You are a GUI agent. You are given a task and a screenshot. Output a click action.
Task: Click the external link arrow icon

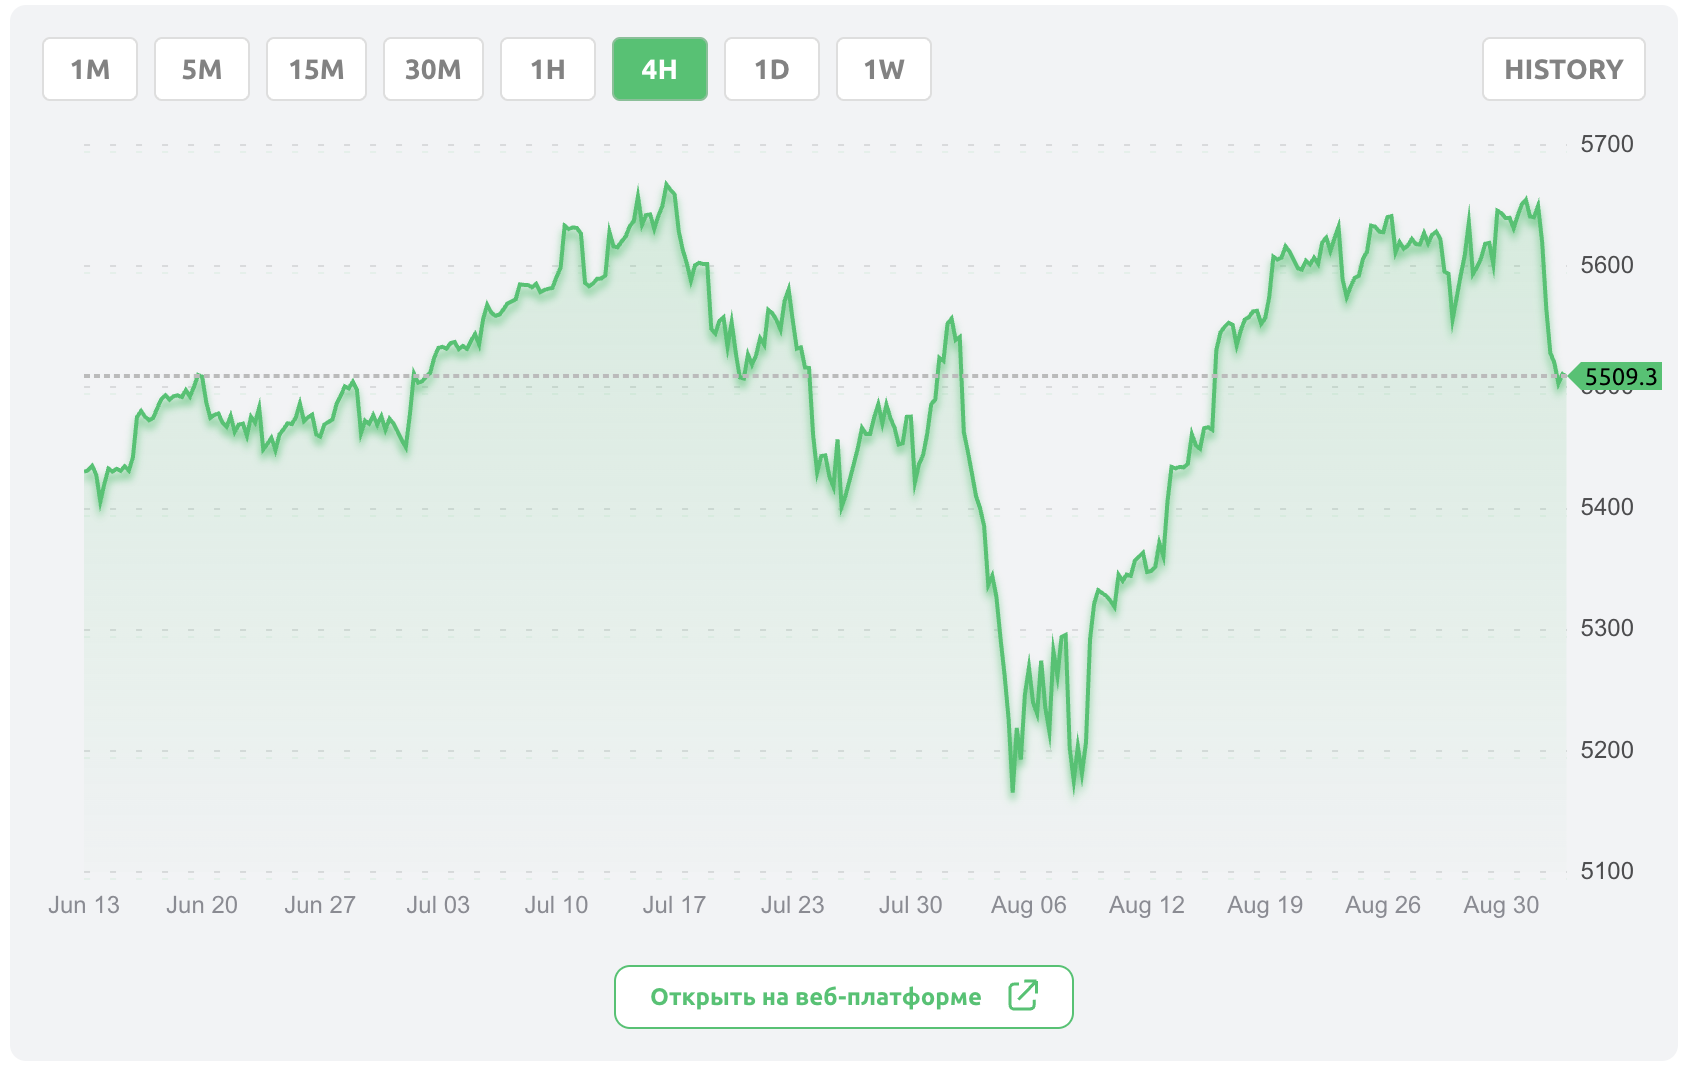[1023, 996]
